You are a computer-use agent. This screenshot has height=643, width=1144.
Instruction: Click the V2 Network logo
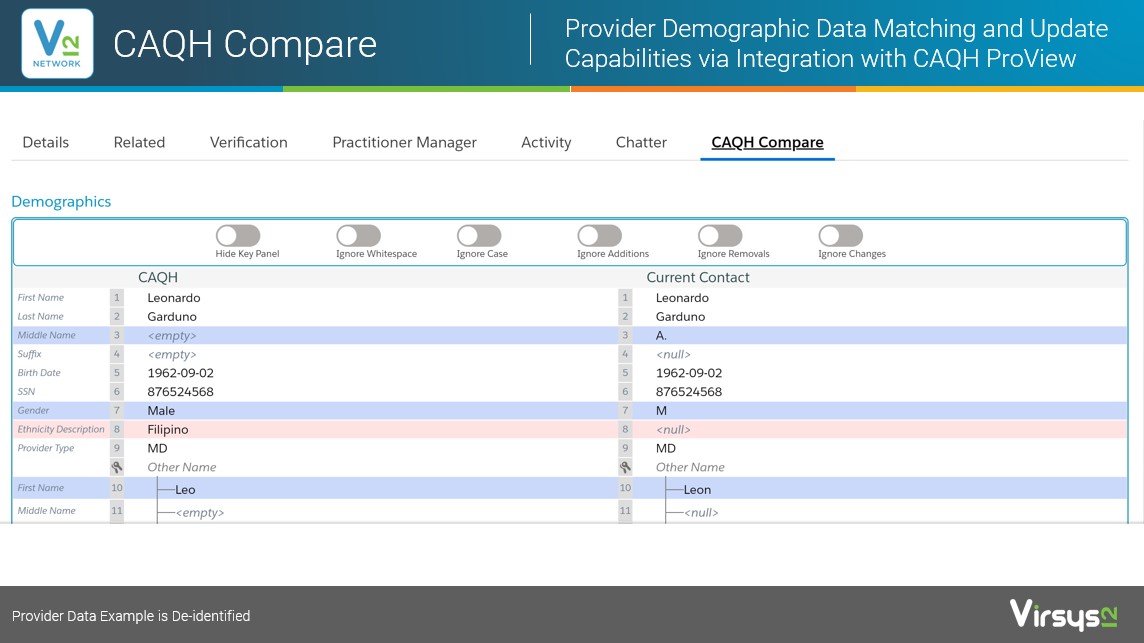pyautogui.click(x=58, y=44)
